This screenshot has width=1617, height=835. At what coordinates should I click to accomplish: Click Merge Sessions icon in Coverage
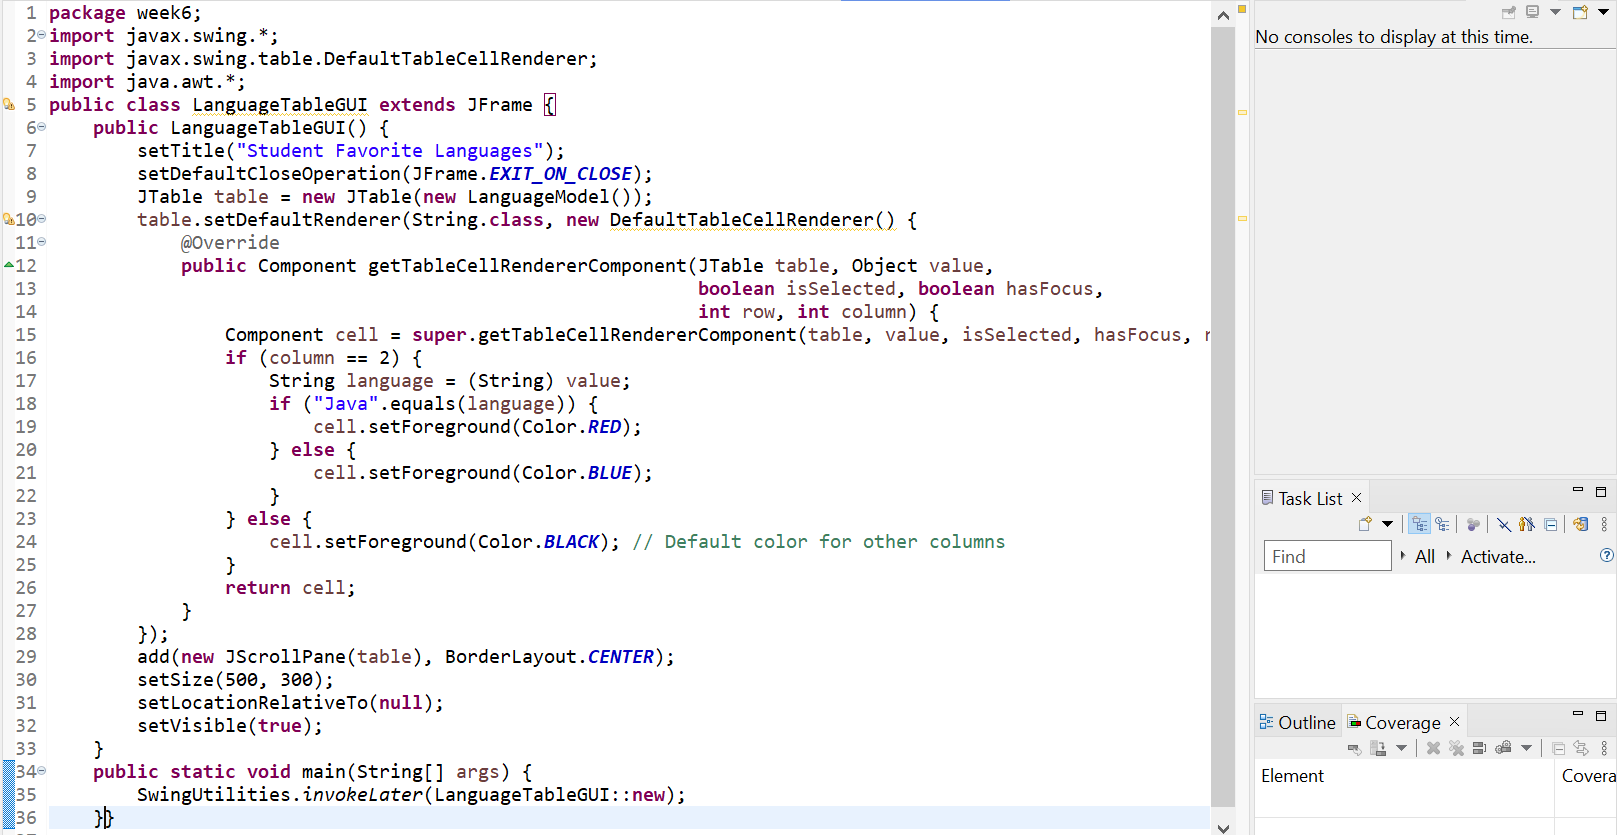(1479, 748)
